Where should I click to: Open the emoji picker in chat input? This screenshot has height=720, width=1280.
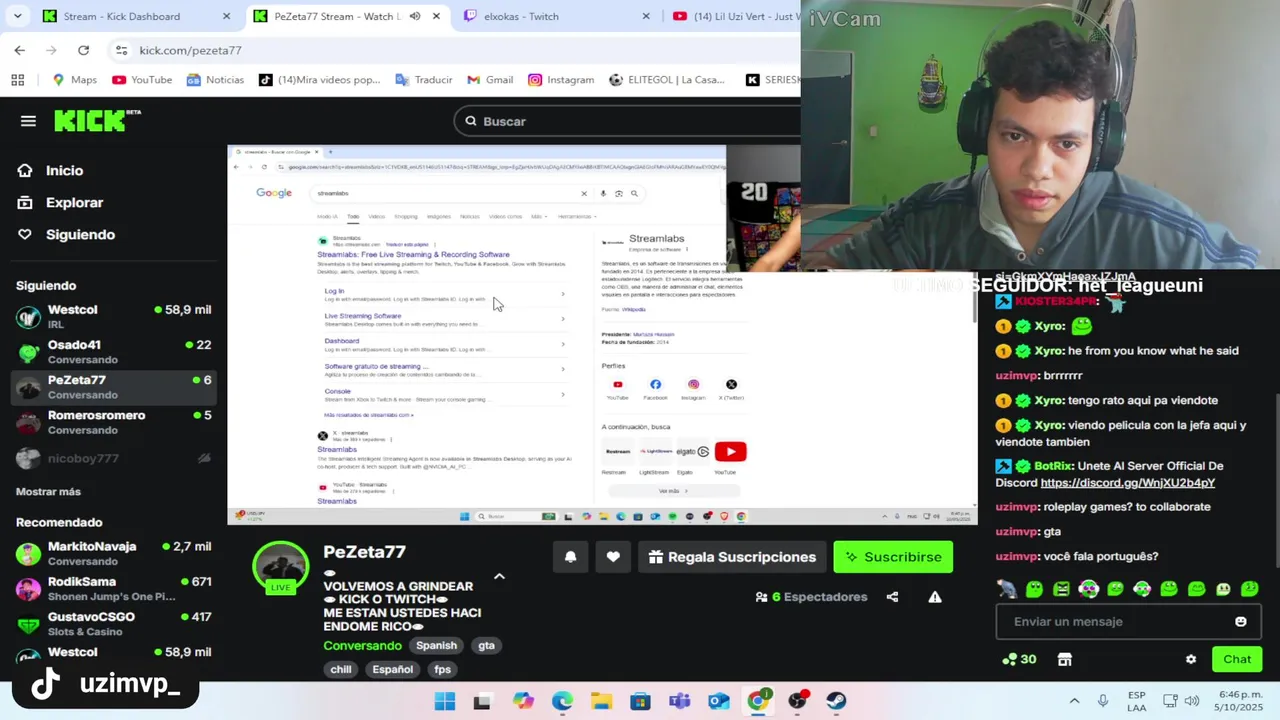[1241, 622]
